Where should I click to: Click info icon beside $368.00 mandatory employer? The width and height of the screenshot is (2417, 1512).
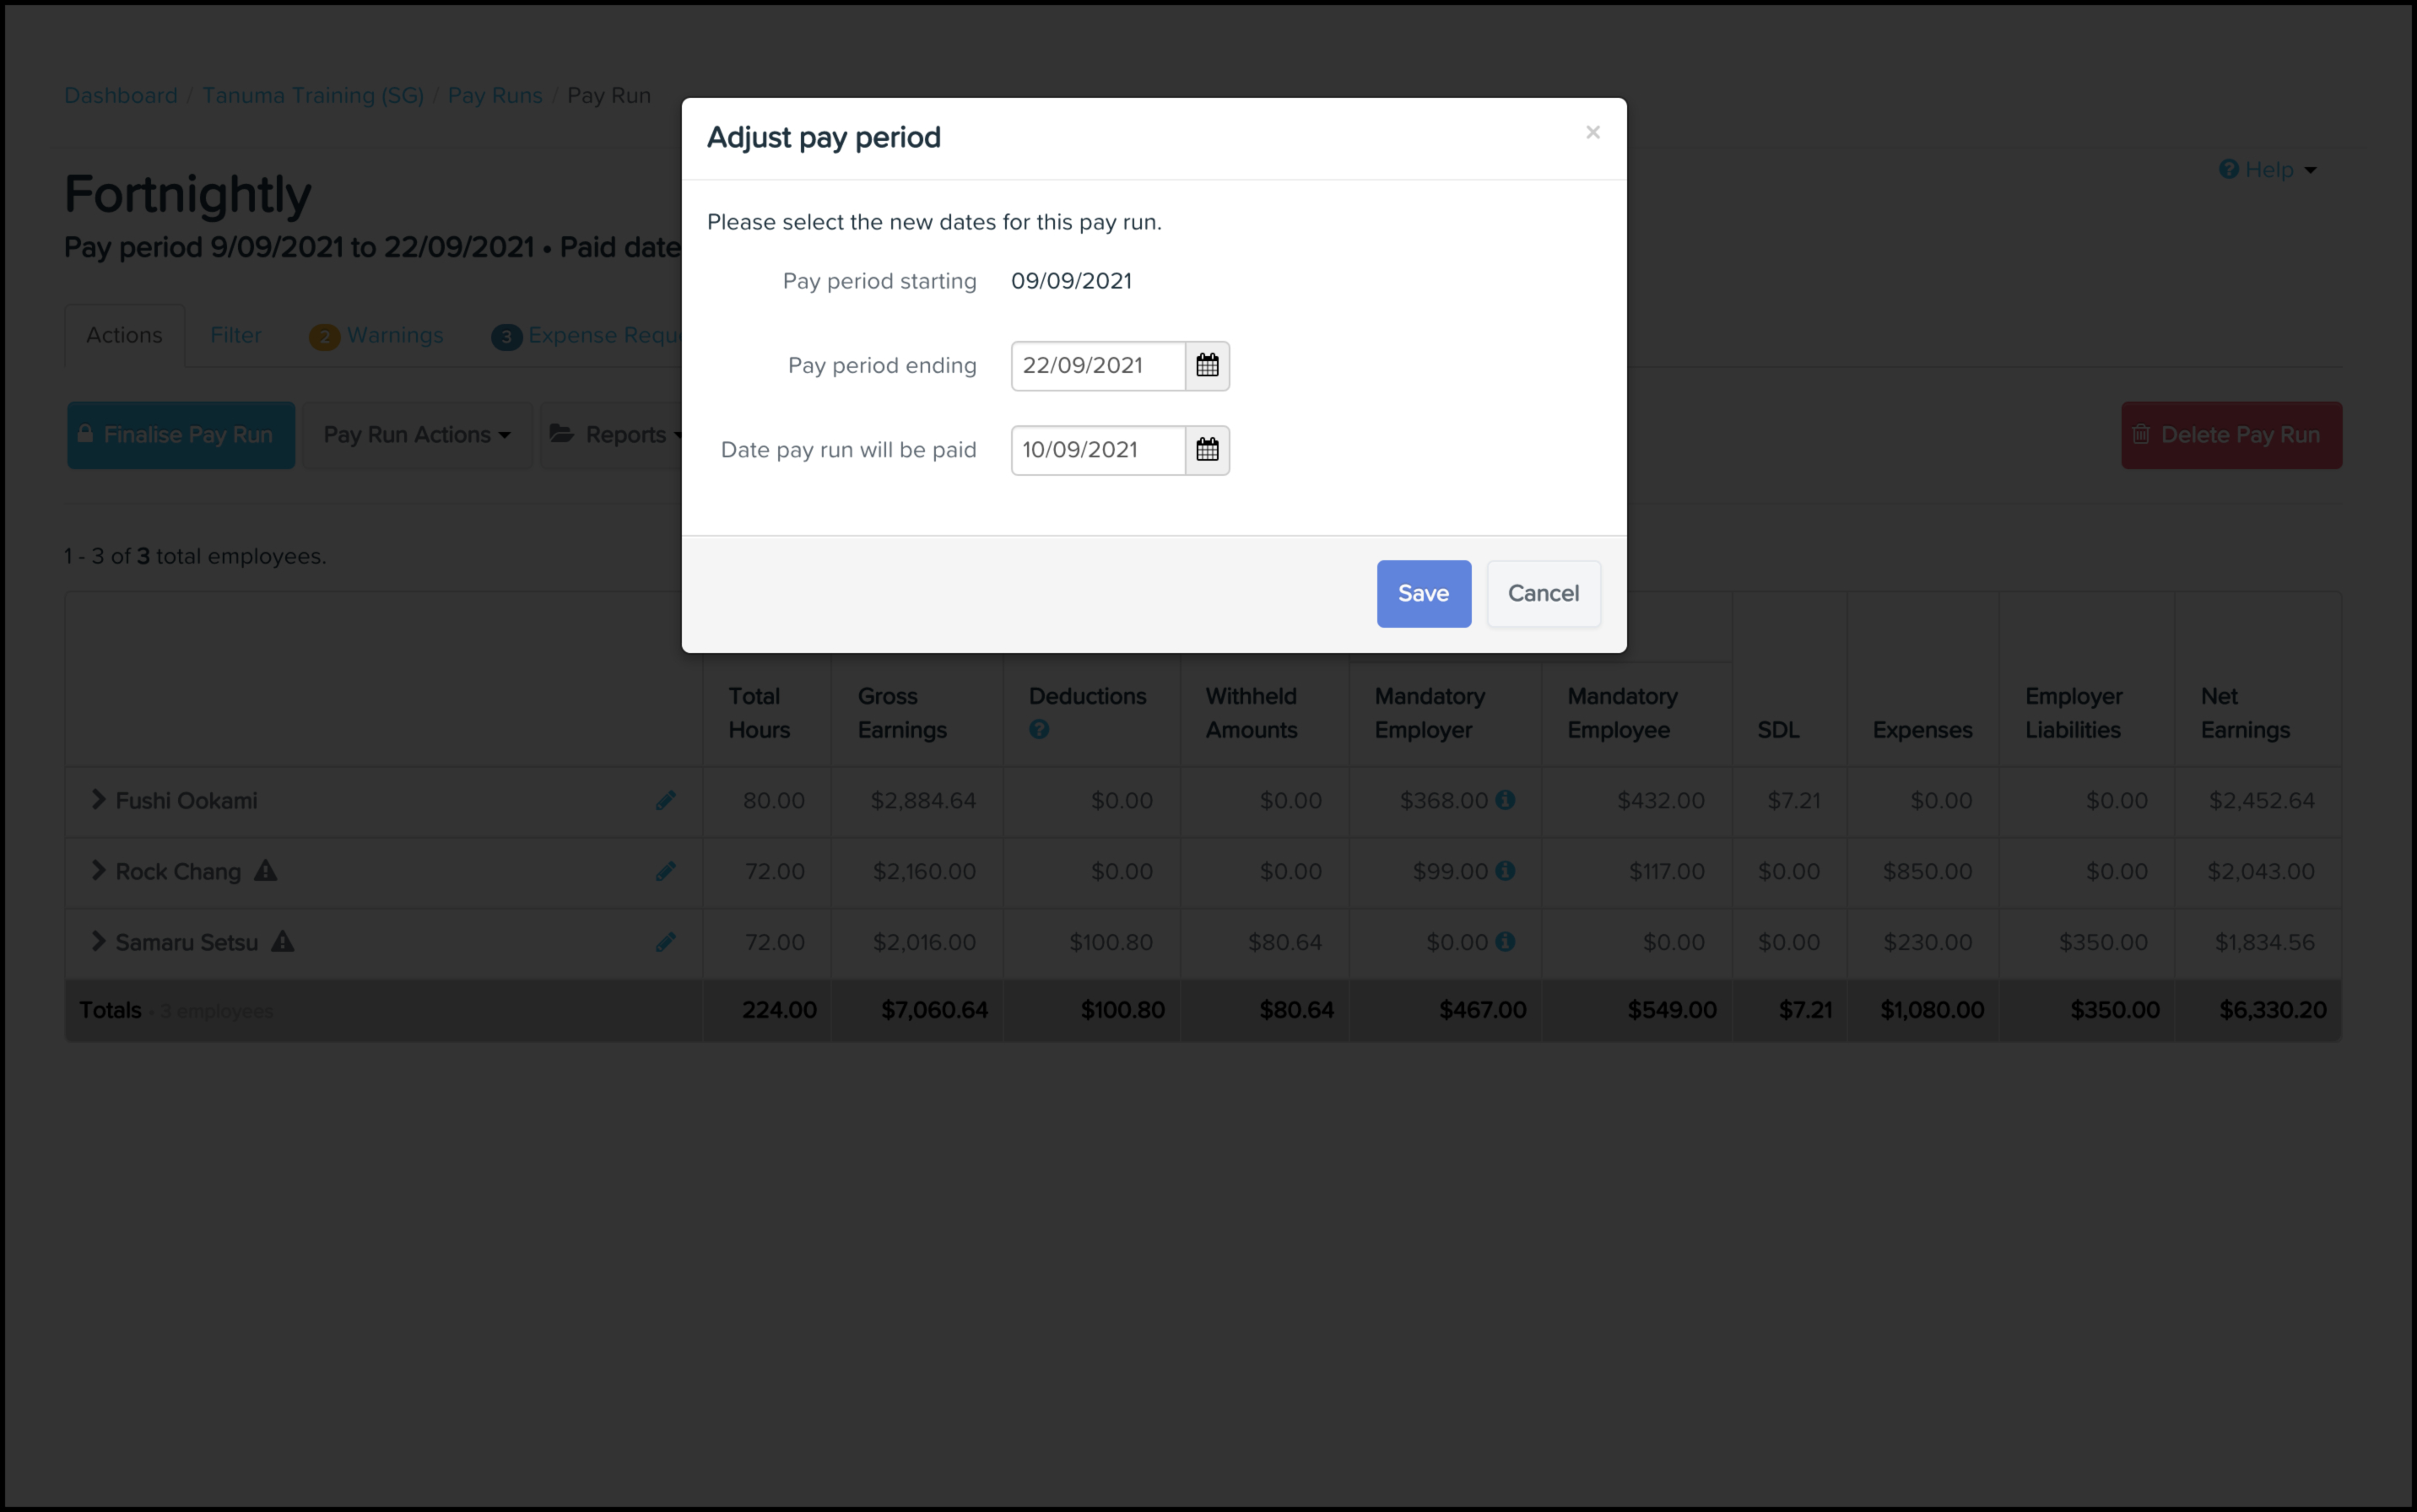[x=1505, y=800]
